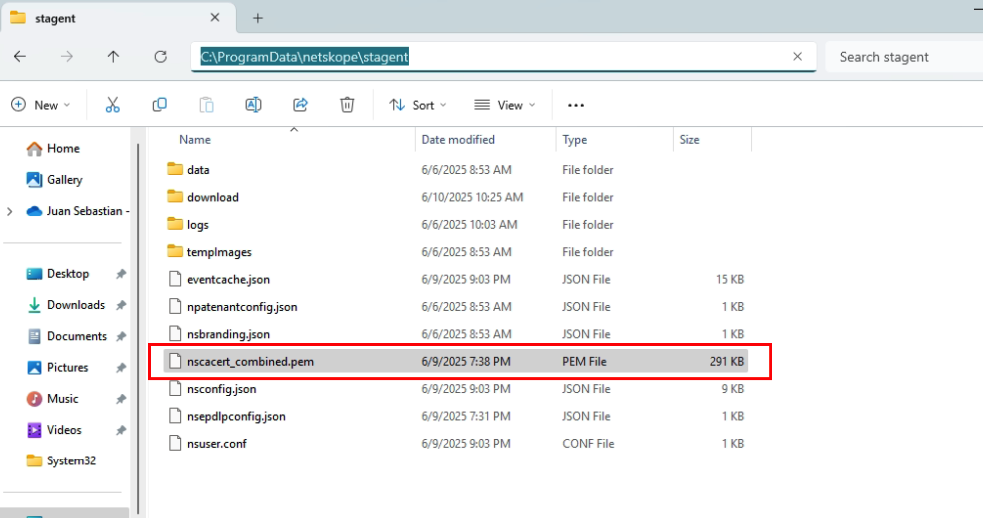Click the pin icon beside Downloads
Viewport: 983px width, 518px height.
121,305
